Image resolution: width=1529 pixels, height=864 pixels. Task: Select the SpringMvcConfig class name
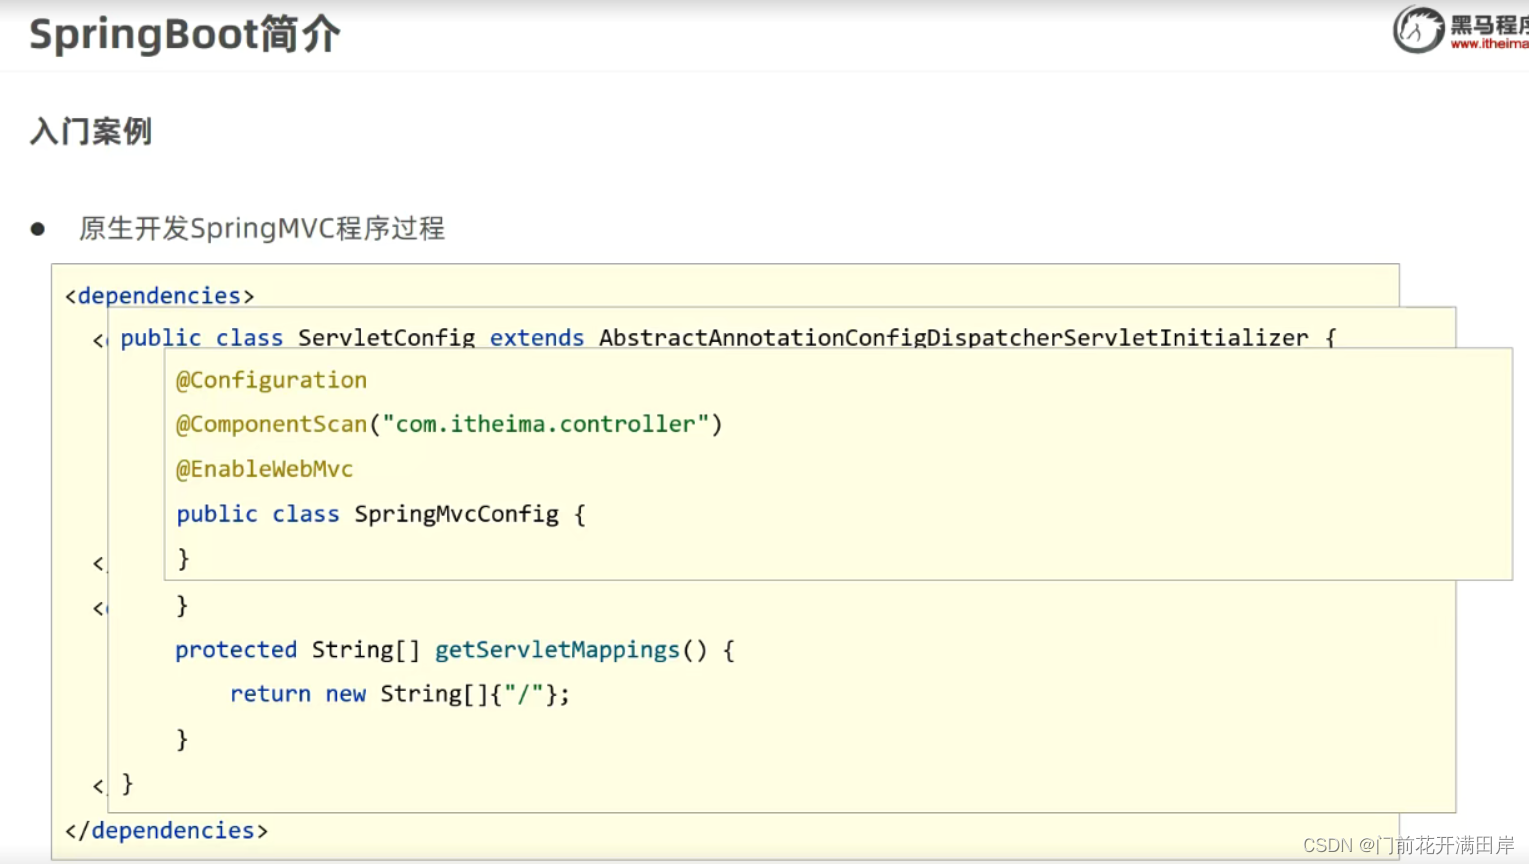(456, 514)
